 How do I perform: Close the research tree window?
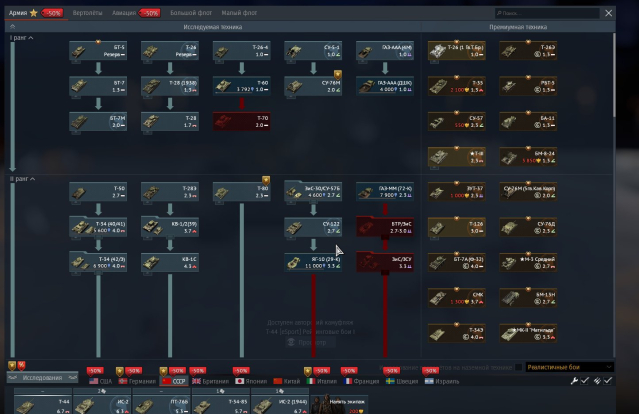point(610,13)
